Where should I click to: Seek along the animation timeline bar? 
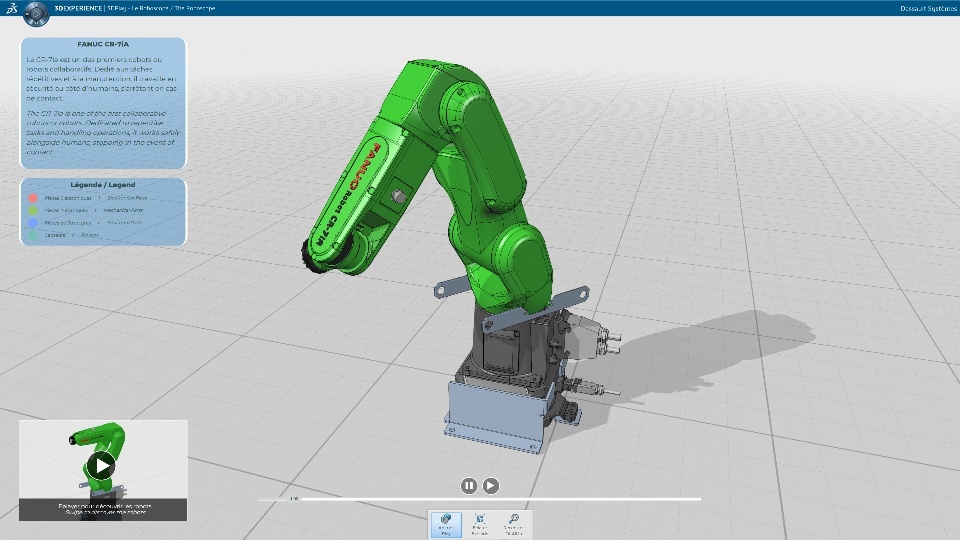[x=480, y=499]
